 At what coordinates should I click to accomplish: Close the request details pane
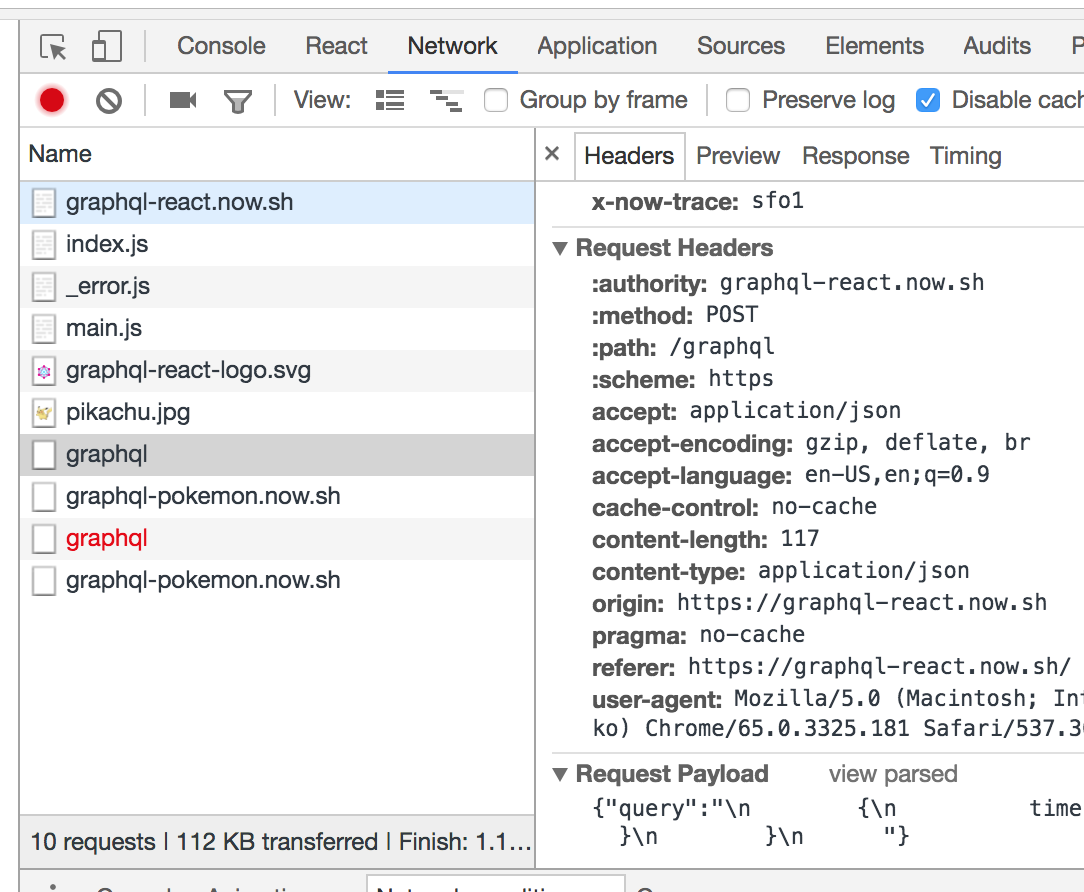coord(553,155)
